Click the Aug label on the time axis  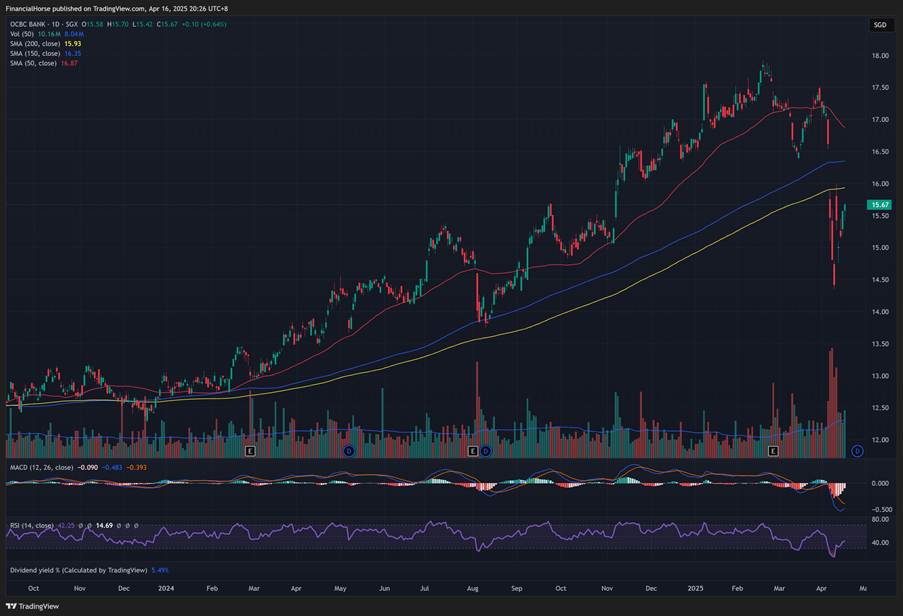(x=473, y=588)
